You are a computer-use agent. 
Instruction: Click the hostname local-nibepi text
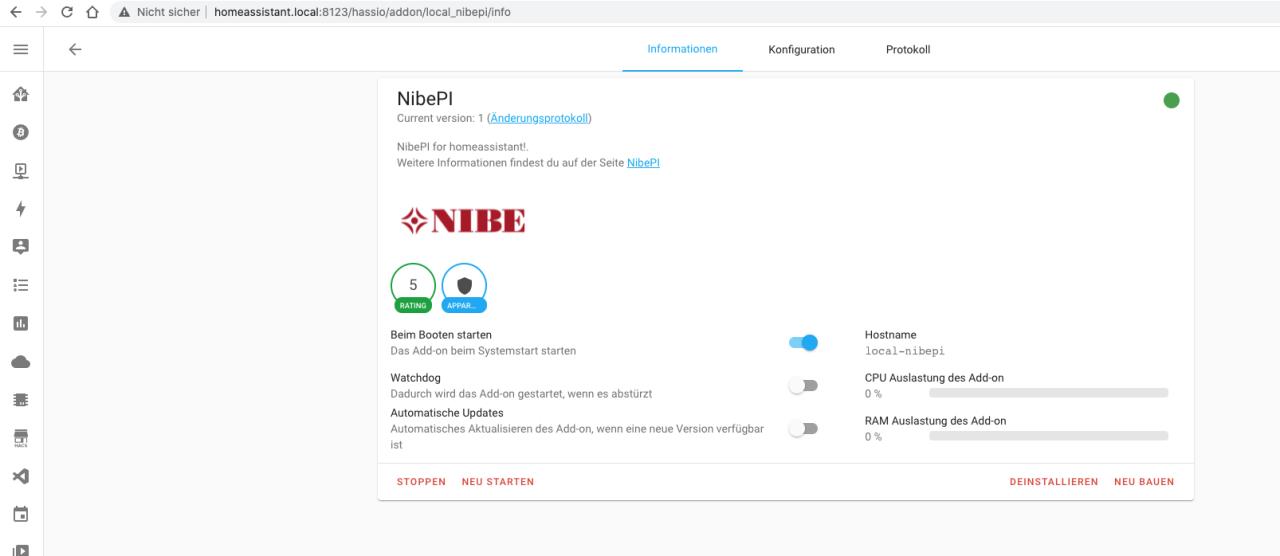click(x=904, y=351)
